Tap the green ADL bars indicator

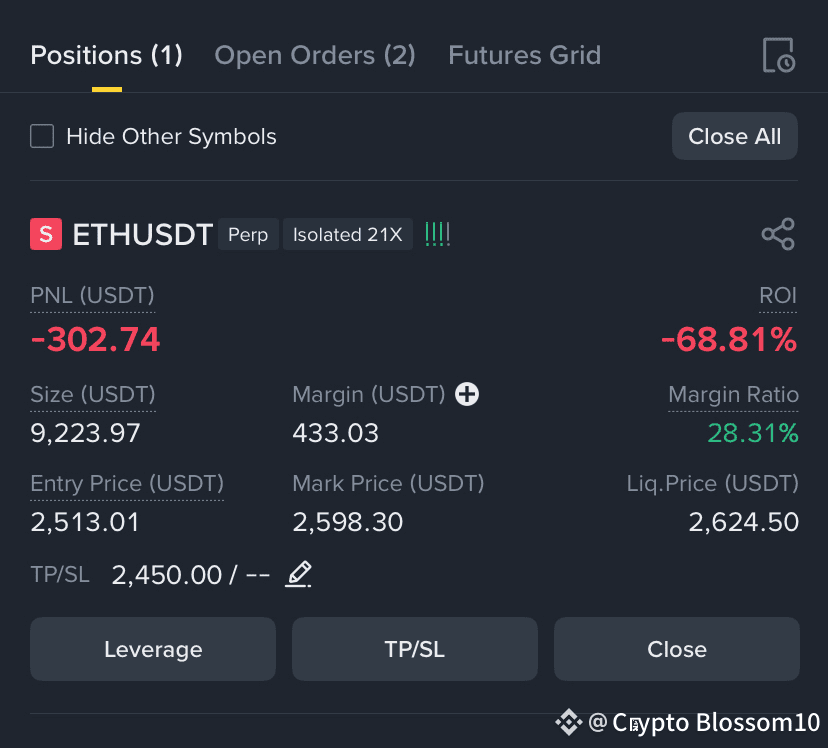[x=437, y=234]
